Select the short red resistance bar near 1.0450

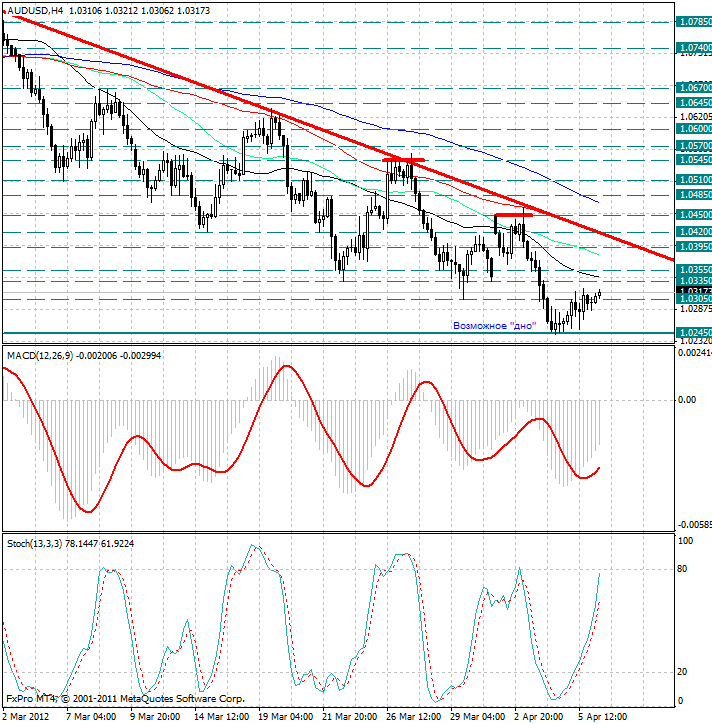pos(513,215)
